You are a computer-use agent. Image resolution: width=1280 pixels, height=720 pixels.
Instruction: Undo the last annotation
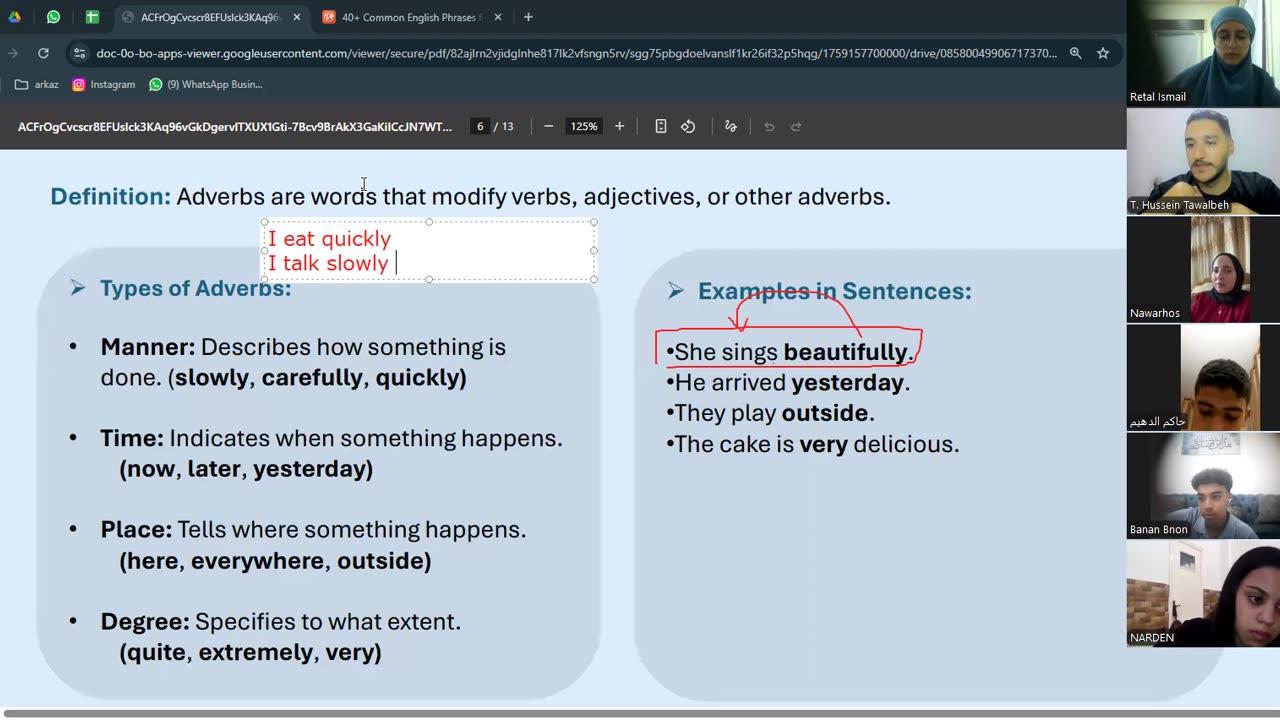pos(769,127)
